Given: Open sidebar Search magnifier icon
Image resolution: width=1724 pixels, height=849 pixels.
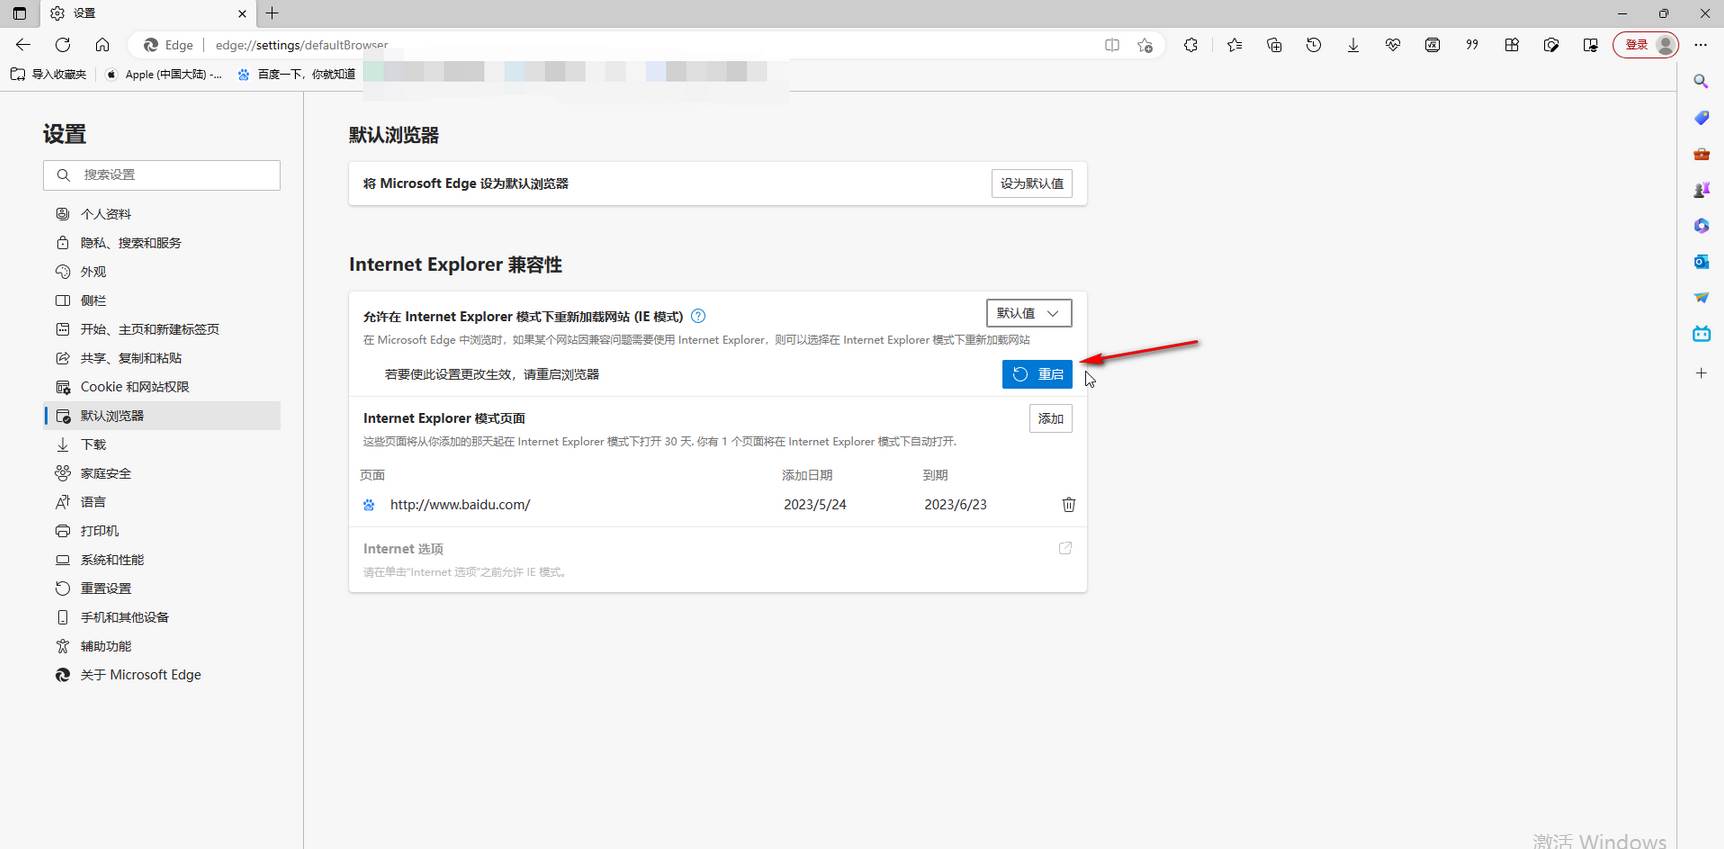Looking at the screenshot, I should [x=1701, y=81].
